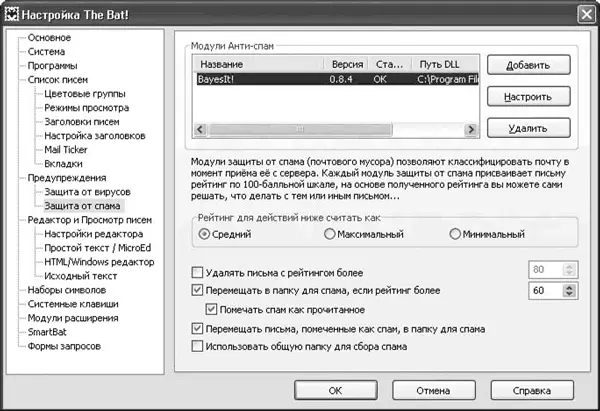Open SmartBat settings
600x411 pixels.
(x=47, y=332)
